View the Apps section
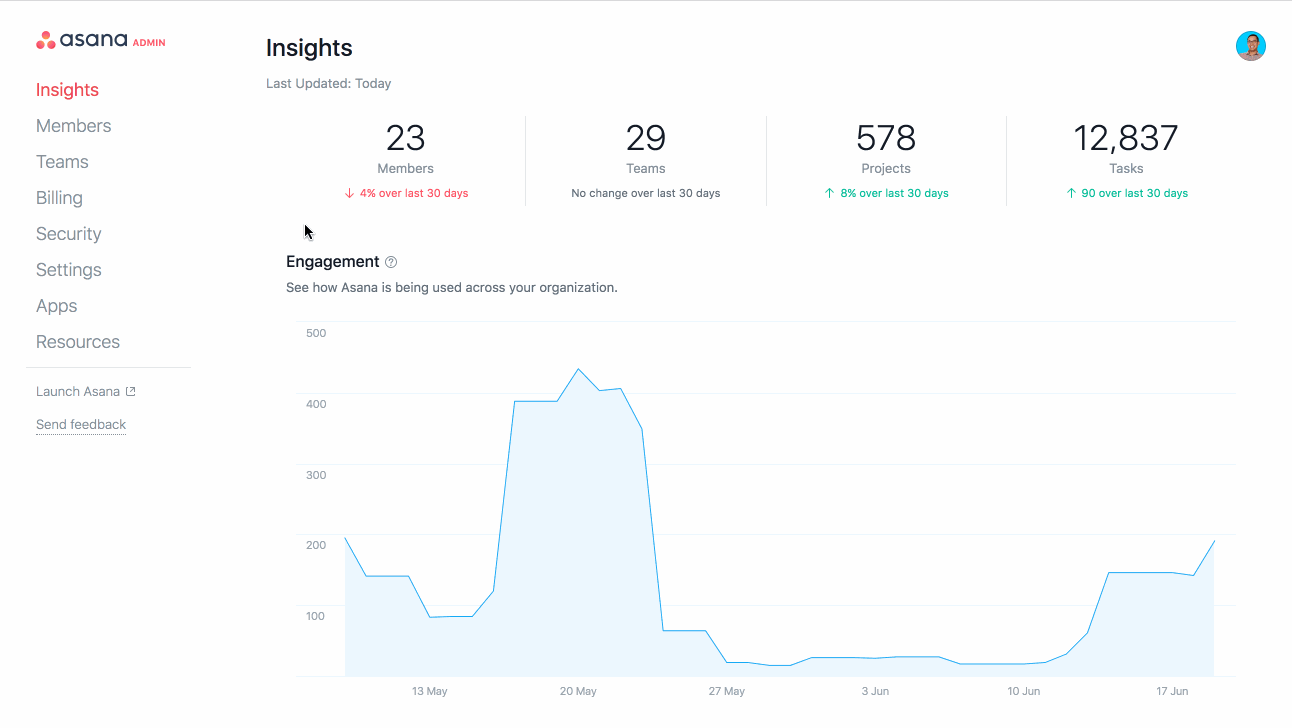This screenshot has height=728, width=1292. point(56,305)
